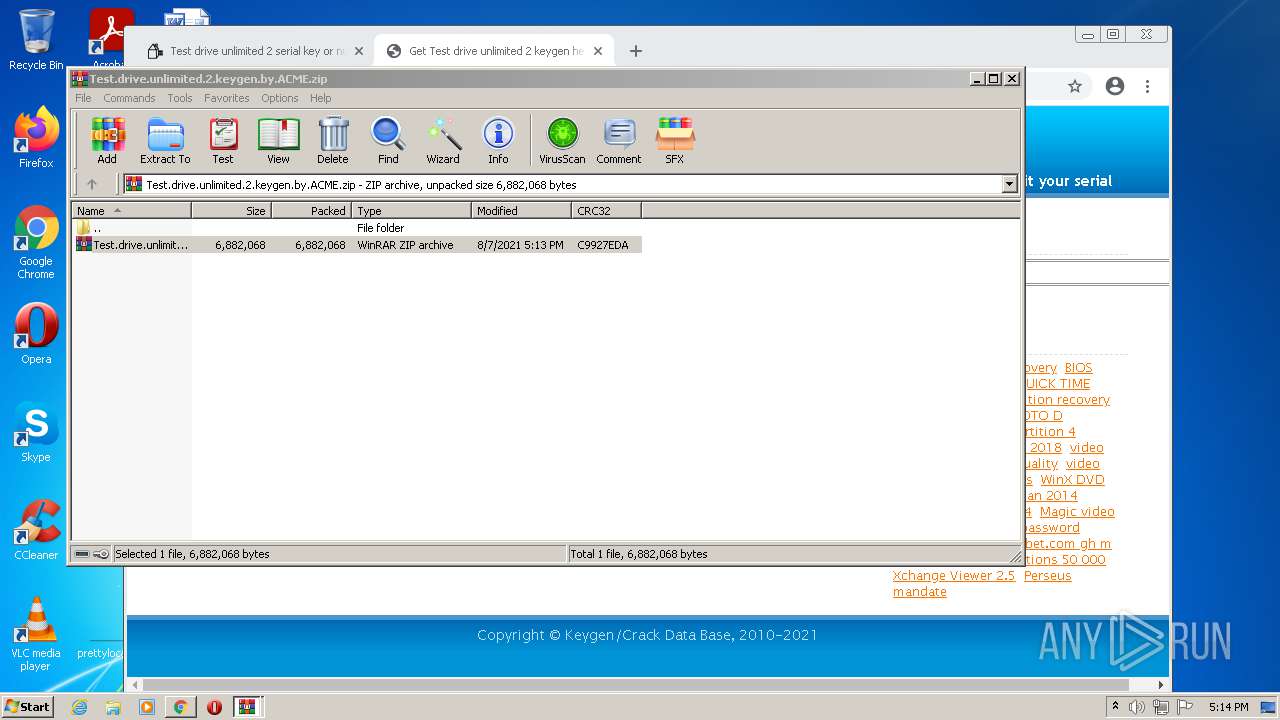Open the Xchange Viewer 2.5 link
The width and height of the screenshot is (1280, 720).
(x=953, y=576)
